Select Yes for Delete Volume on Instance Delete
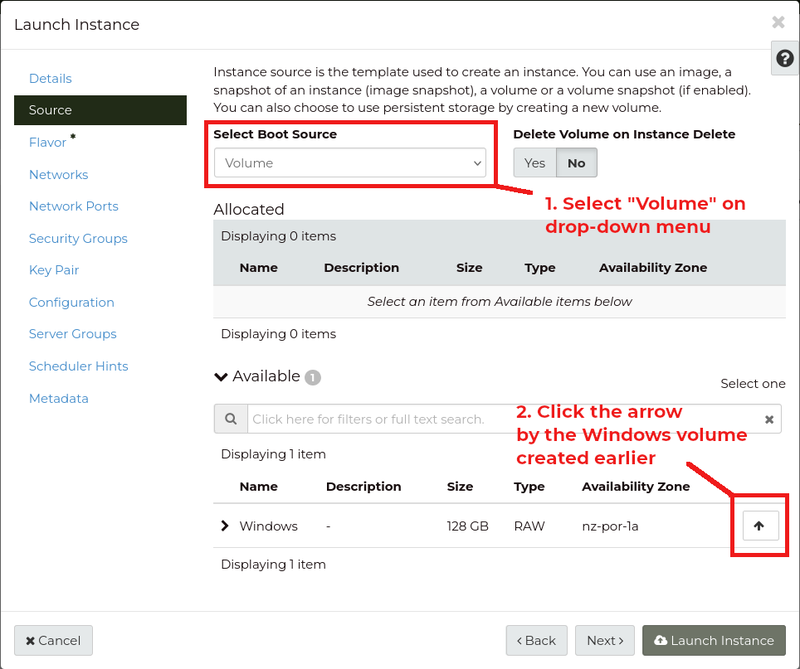Image resolution: width=800 pixels, height=669 pixels. coord(535,162)
